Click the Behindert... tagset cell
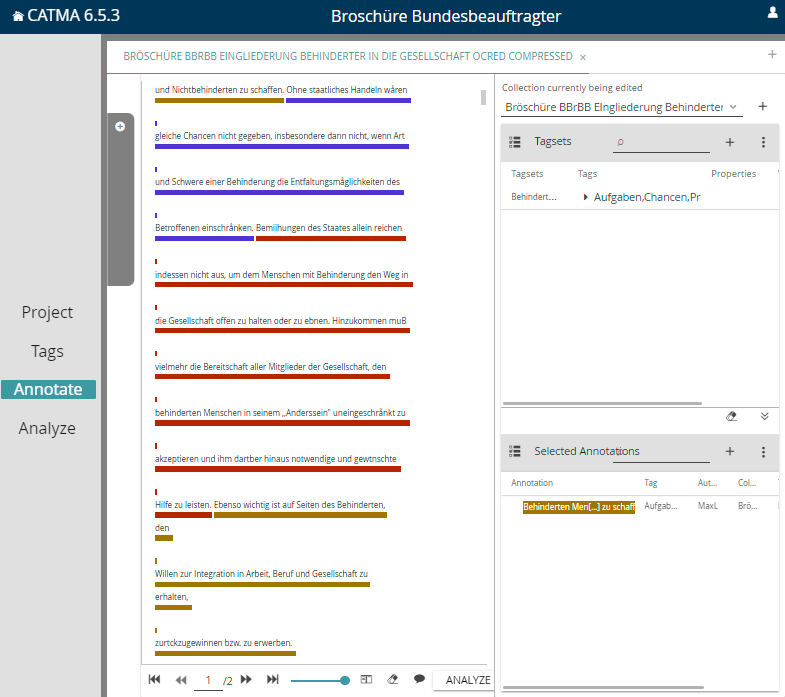The height and width of the screenshot is (697, 785). 534,197
